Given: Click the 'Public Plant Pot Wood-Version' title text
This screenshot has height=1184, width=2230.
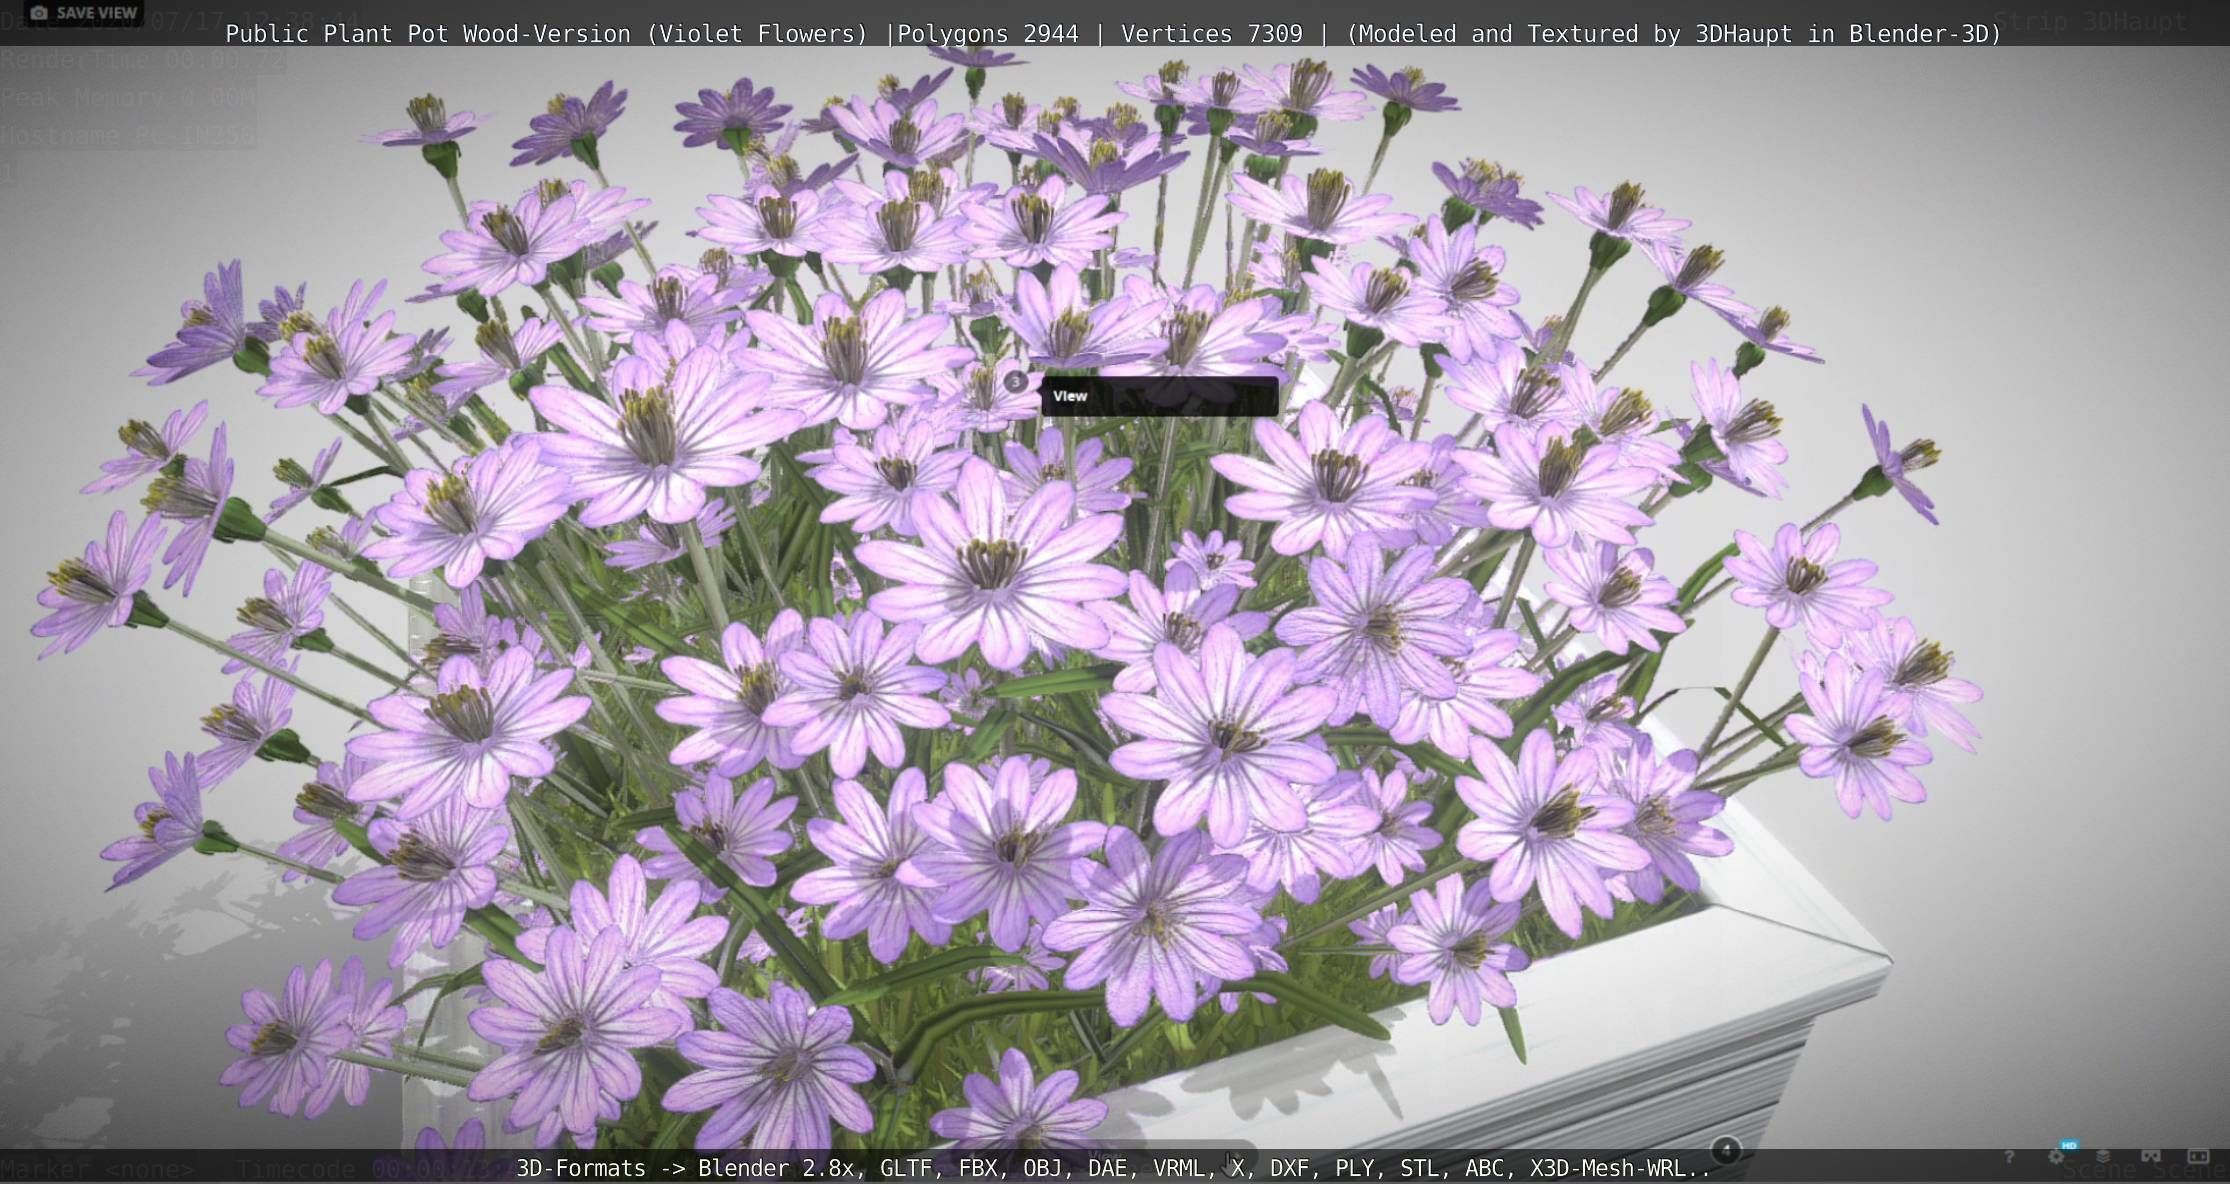Looking at the screenshot, I should click(428, 34).
